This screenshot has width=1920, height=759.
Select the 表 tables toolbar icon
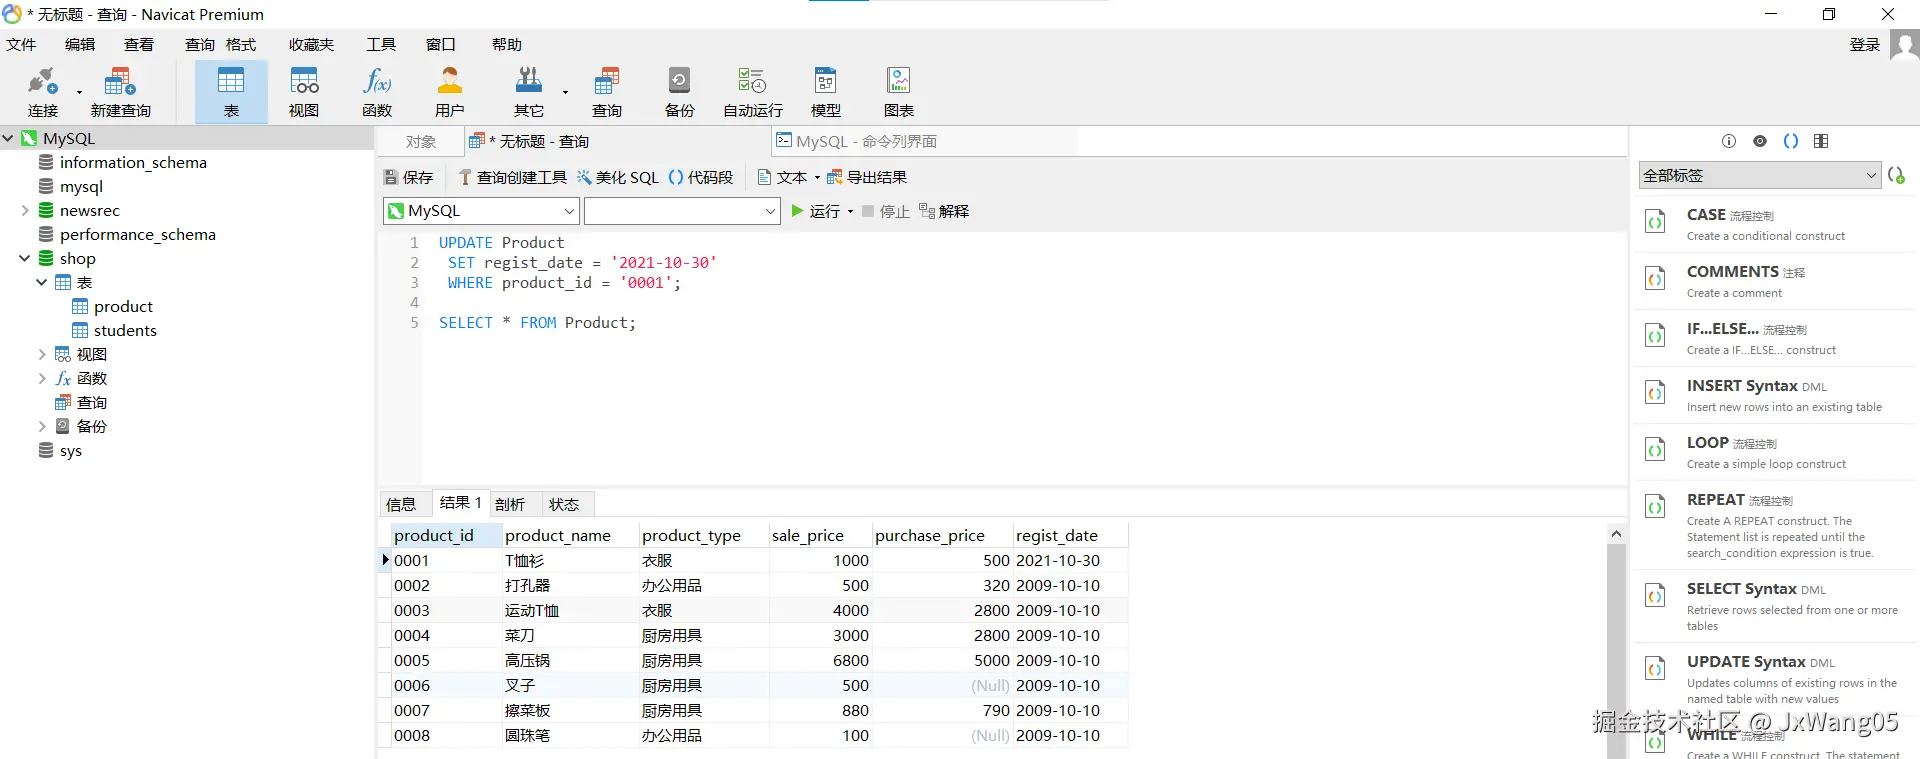pos(231,92)
